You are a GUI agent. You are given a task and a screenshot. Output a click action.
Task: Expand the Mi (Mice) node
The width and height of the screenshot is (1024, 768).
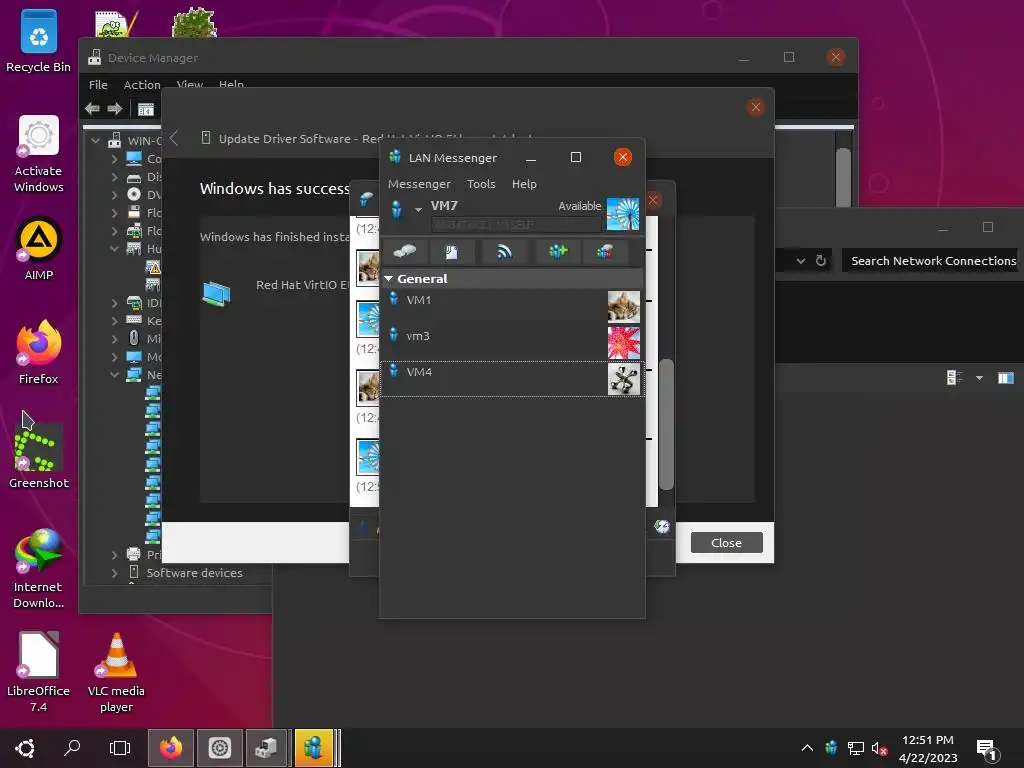click(x=115, y=339)
